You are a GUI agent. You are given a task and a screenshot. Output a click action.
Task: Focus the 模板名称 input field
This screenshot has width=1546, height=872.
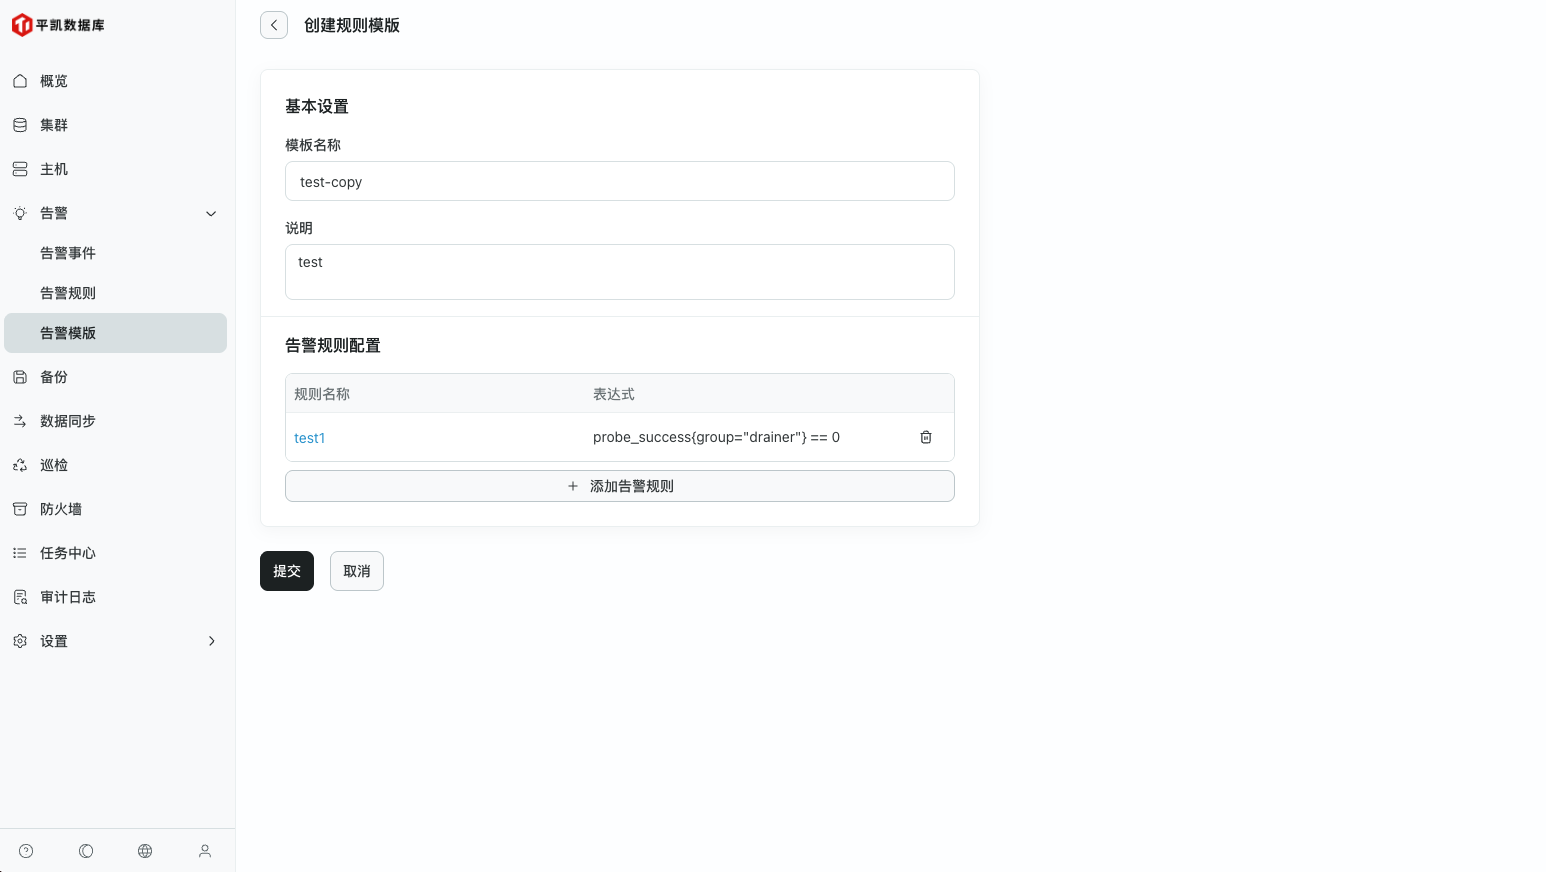click(620, 182)
